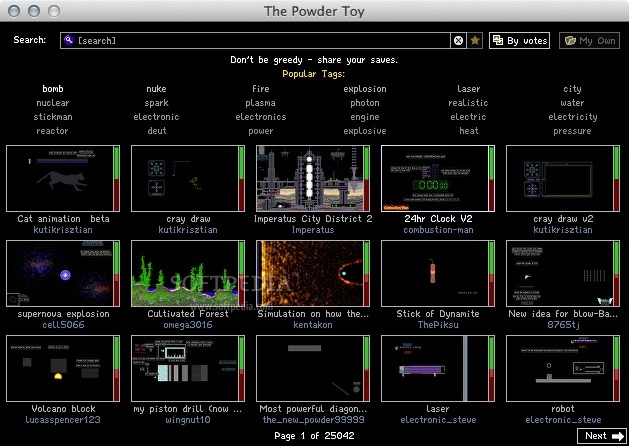Pick the reactor tag

pyautogui.click(x=52, y=131)
